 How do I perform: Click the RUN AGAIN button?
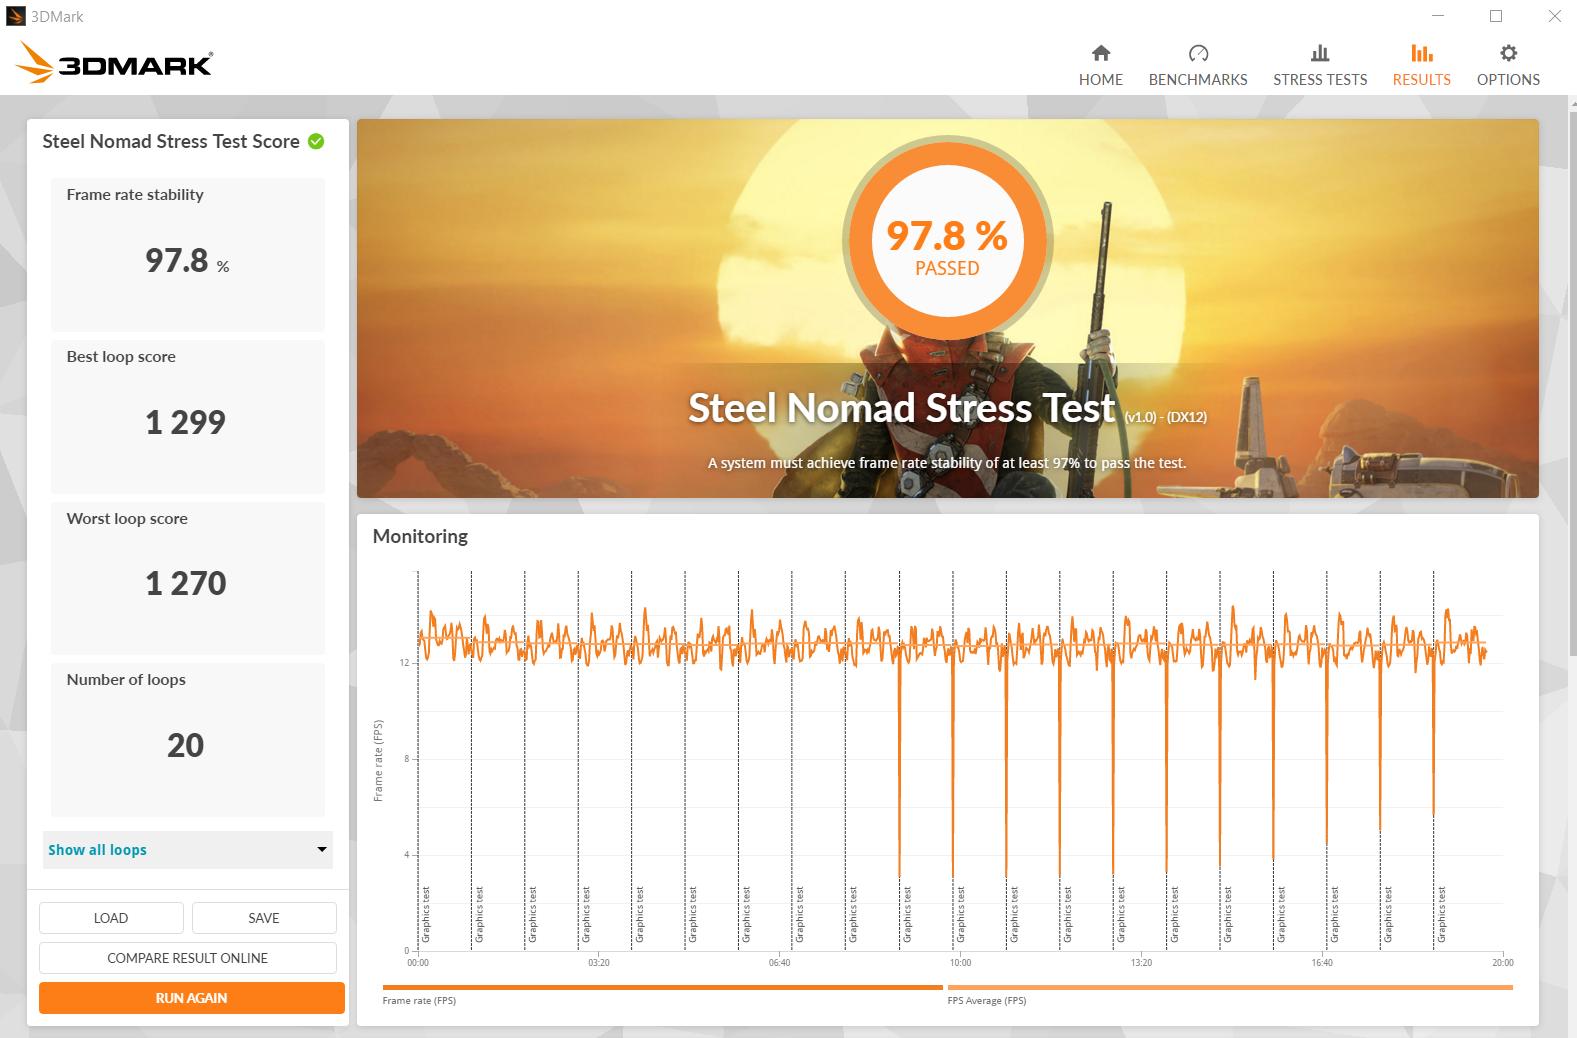[x=192, y=998]
